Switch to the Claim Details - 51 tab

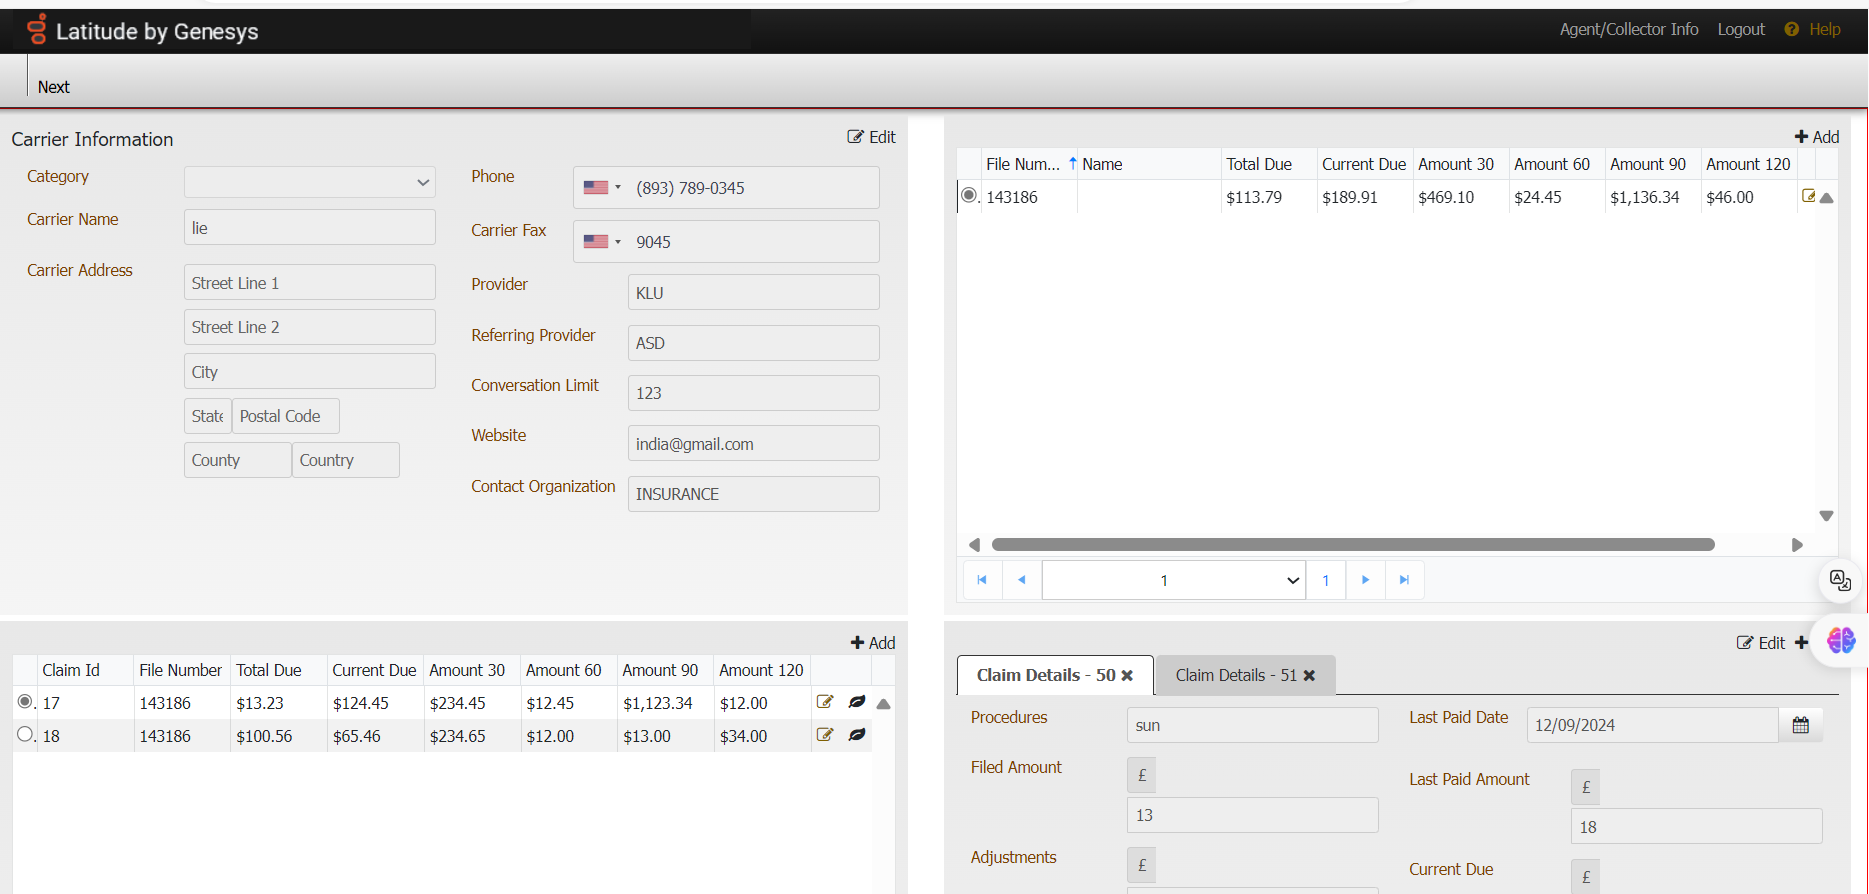click(1235, 676)
